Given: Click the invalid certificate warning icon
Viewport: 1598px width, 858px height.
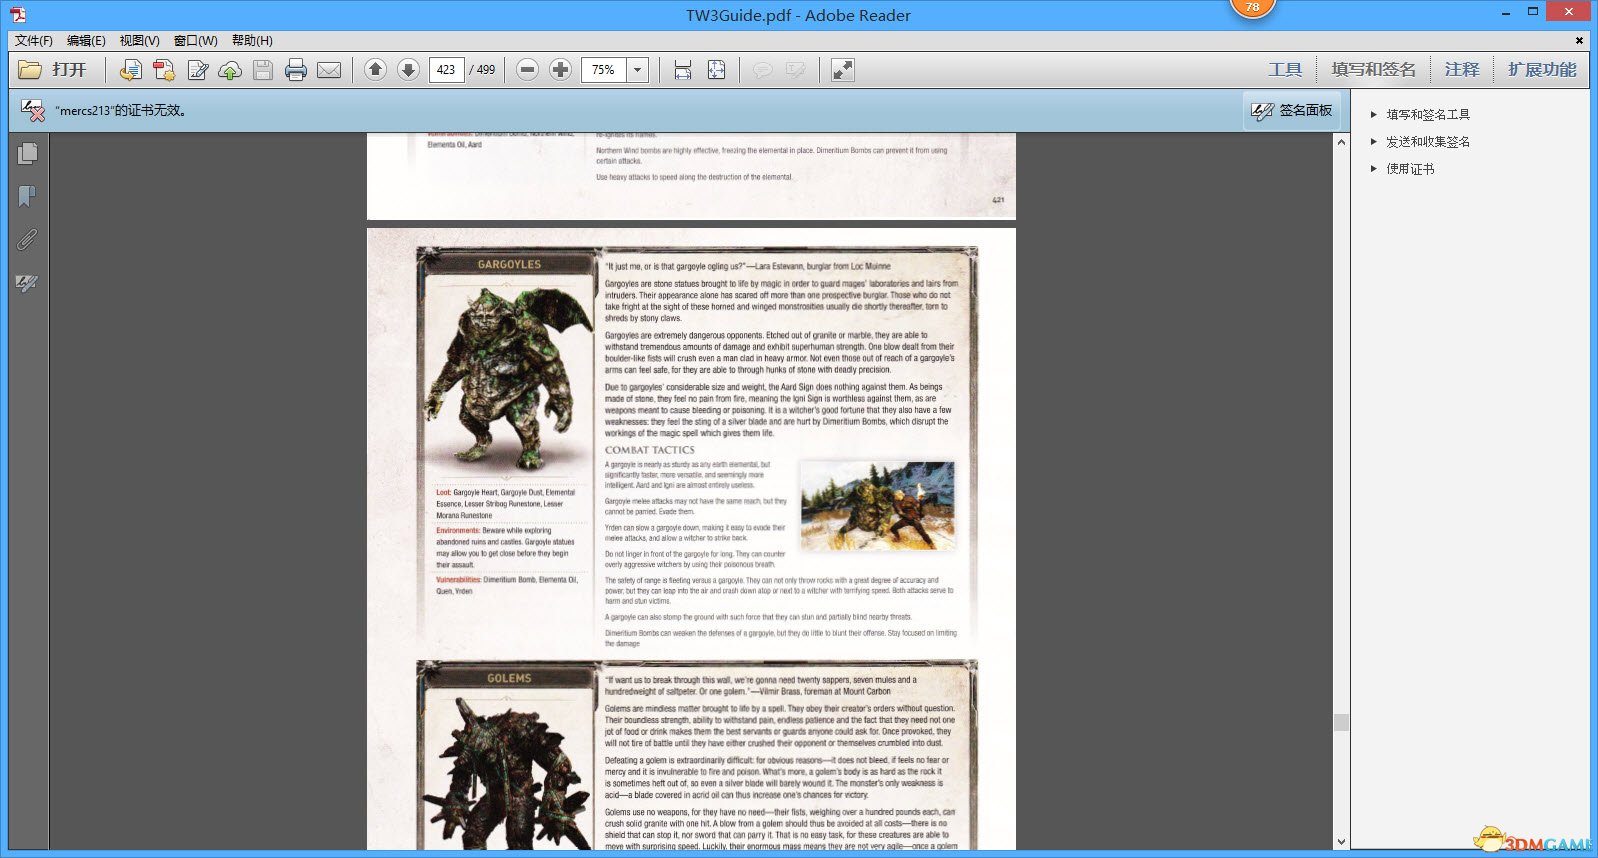Looking at the screenshot, I should pyautogui.click(x=32, y=111).
